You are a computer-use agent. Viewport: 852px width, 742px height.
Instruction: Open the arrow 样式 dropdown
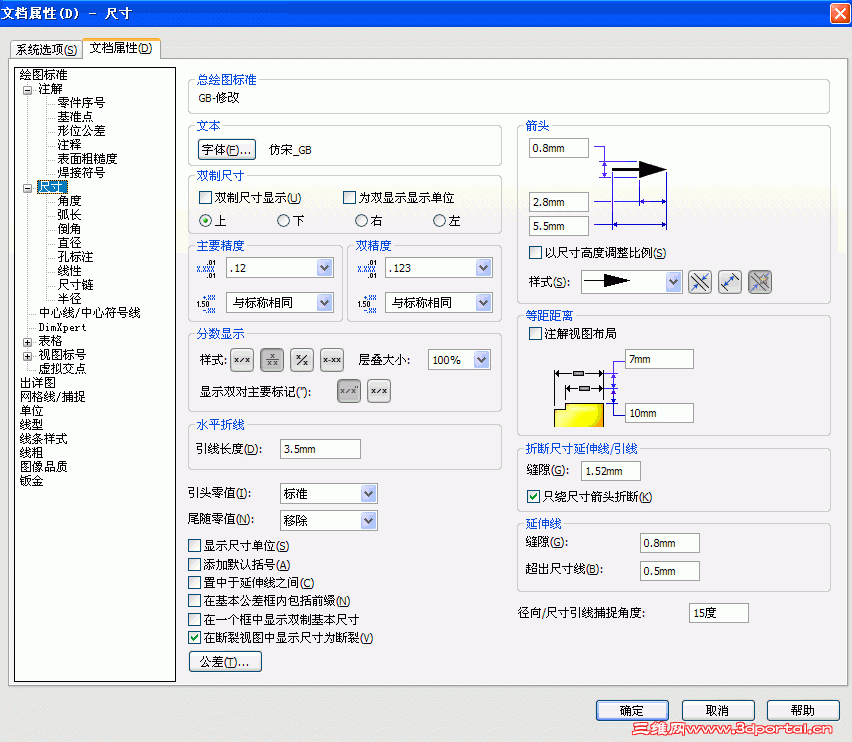tap(673, 282)
